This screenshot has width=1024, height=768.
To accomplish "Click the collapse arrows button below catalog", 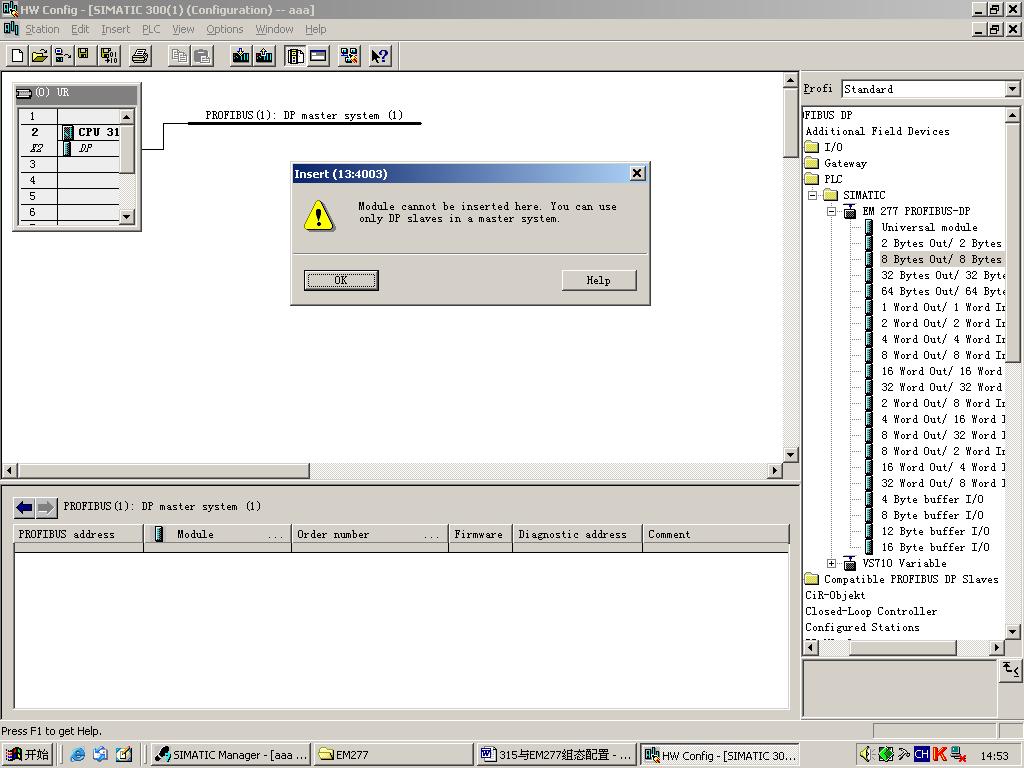I will click(1010, 670).
